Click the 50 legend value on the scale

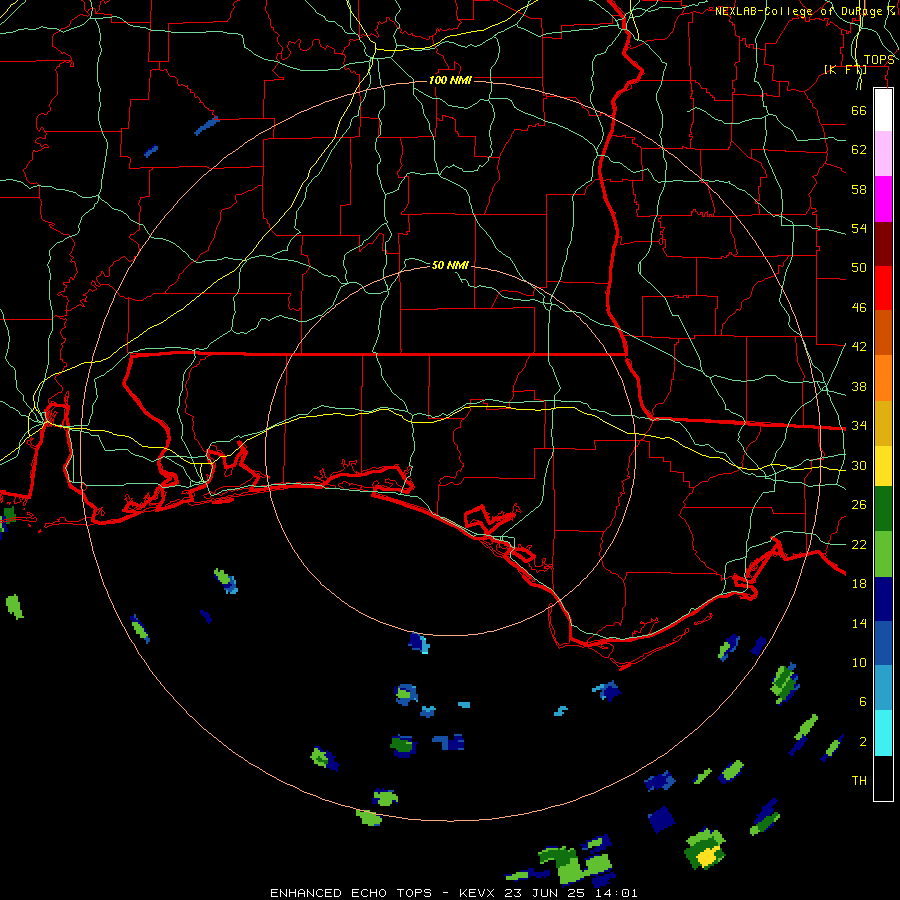[x=859, y=267]
